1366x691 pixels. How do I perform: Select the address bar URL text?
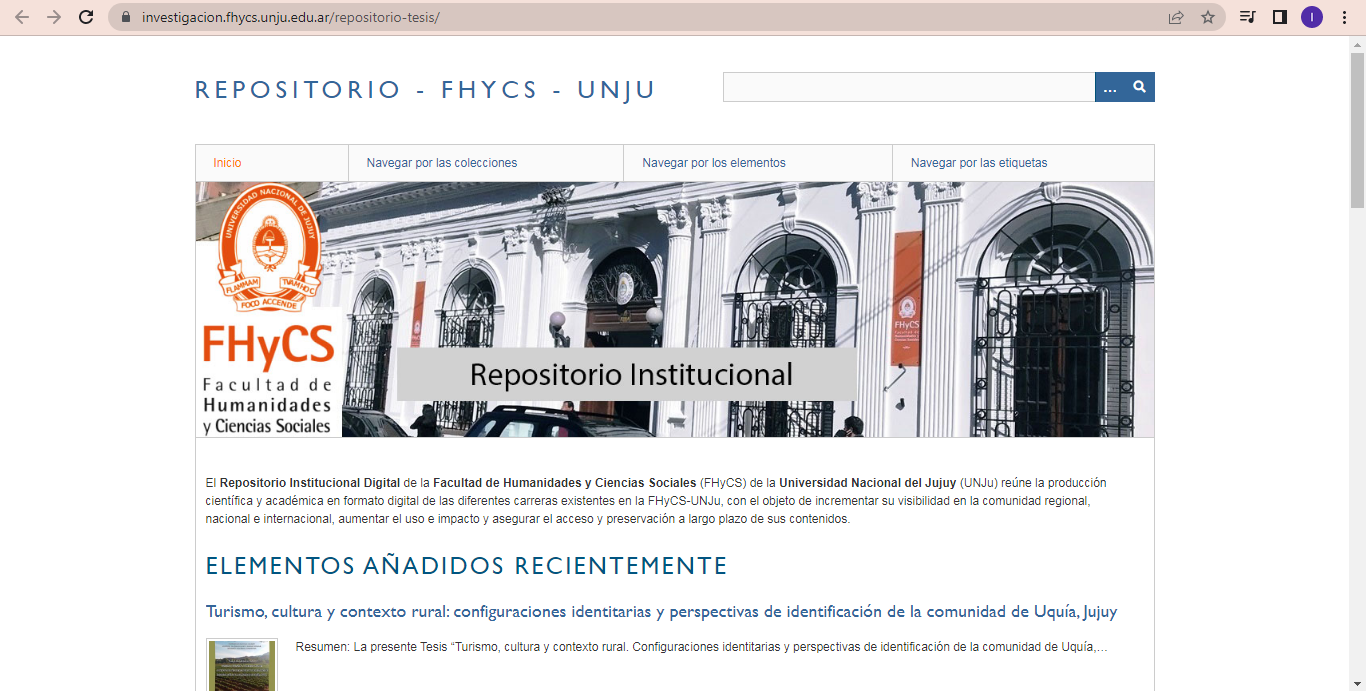pyautogui.click(x=290, y=18)
